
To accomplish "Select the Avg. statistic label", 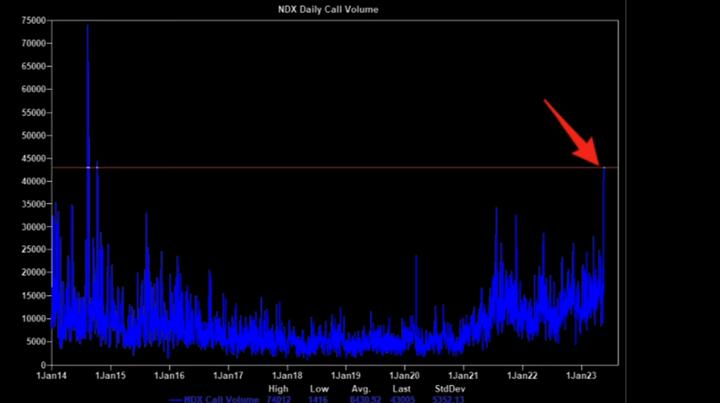I will click(x=358, y=387).
